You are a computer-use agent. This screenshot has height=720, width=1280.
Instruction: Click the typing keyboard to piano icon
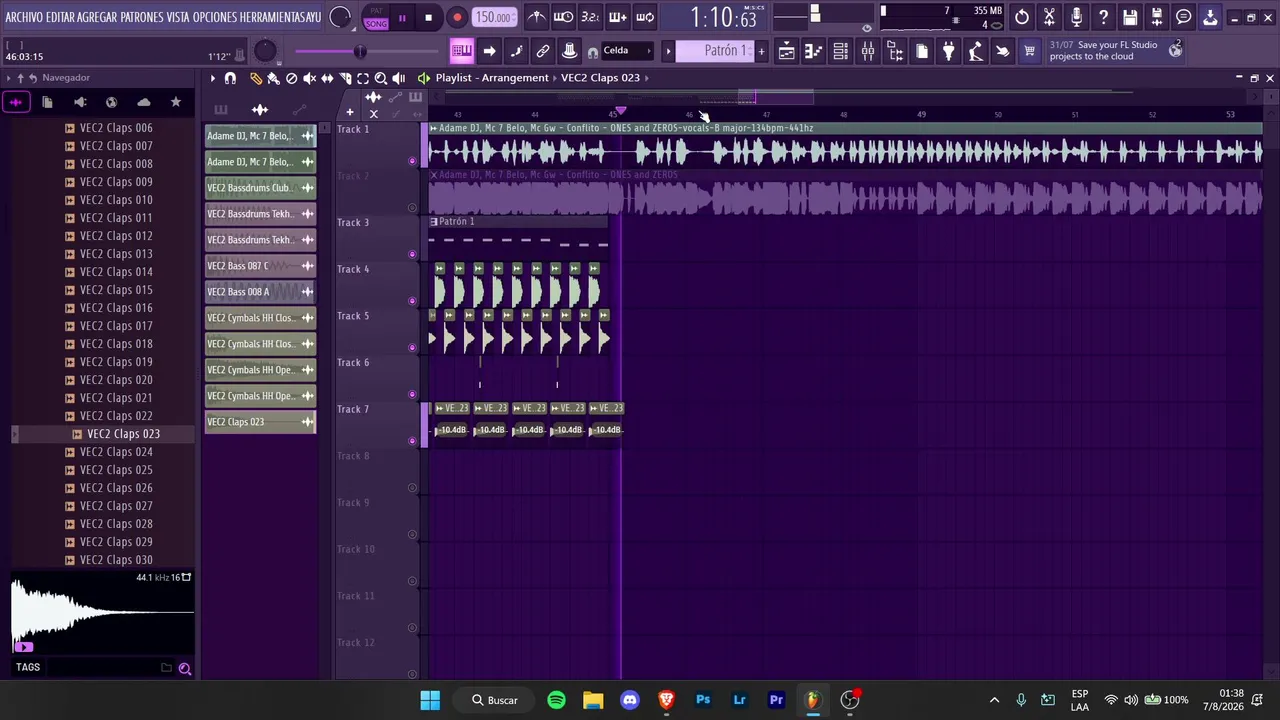click(462, 51)
